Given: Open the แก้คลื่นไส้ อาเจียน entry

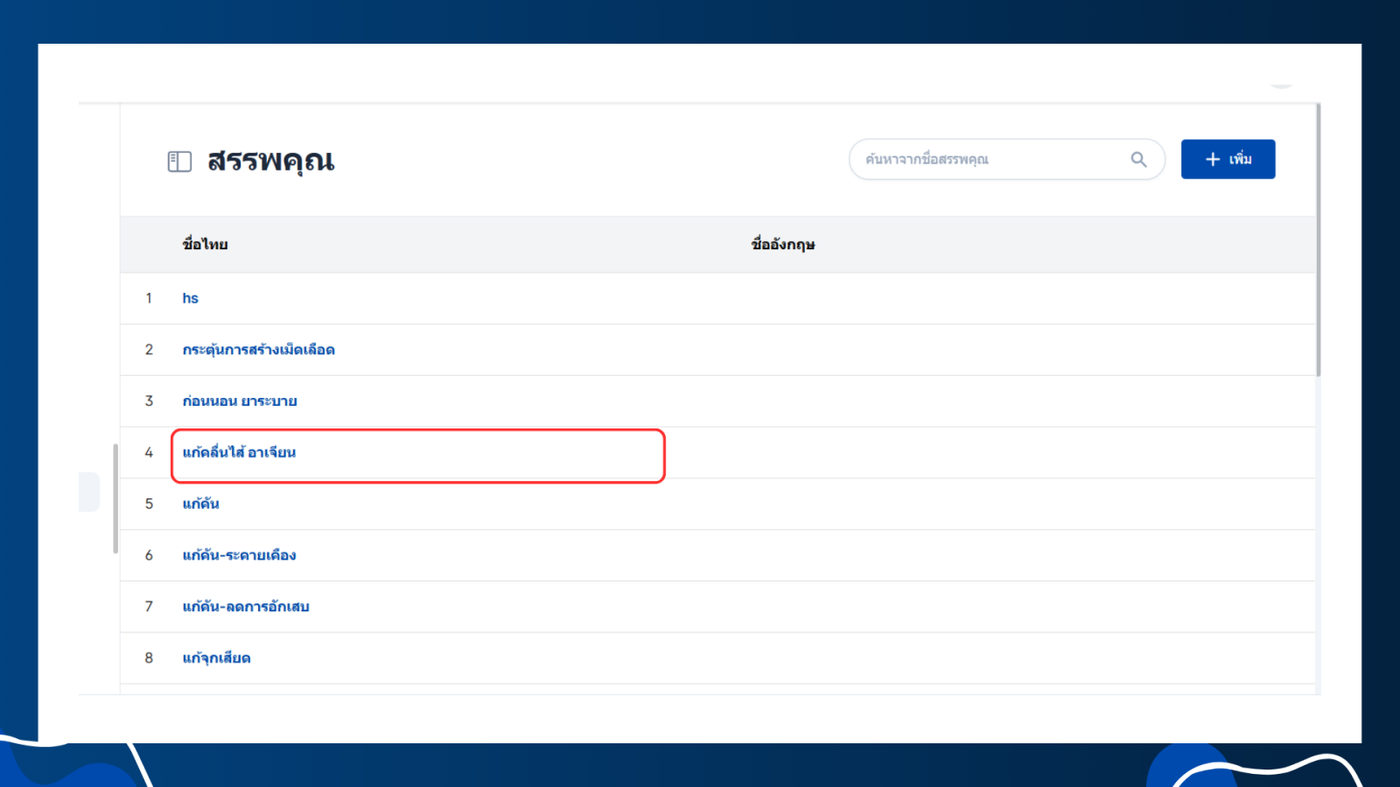Looking at the screenshot, I should tap(239, 452).
